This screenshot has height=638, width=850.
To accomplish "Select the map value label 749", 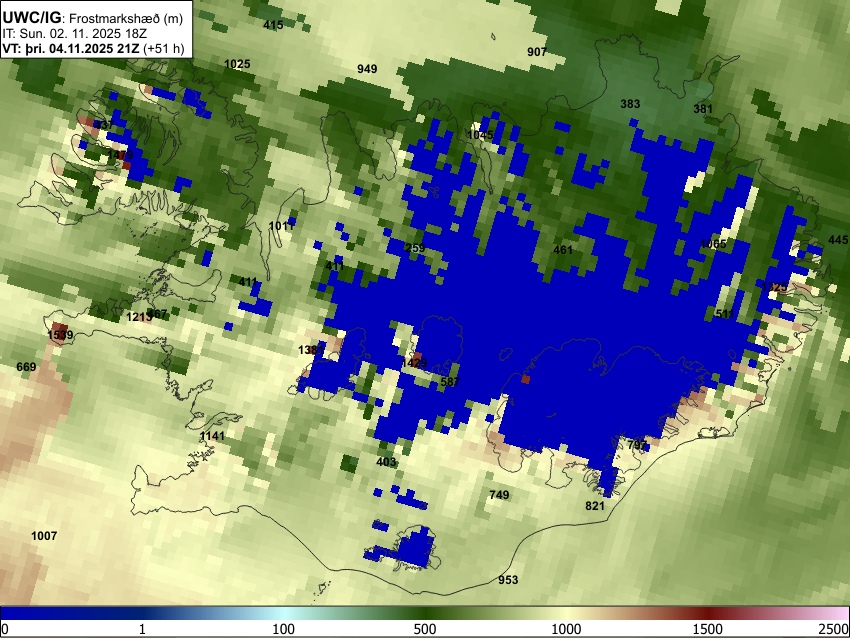I will coord(499,495).
